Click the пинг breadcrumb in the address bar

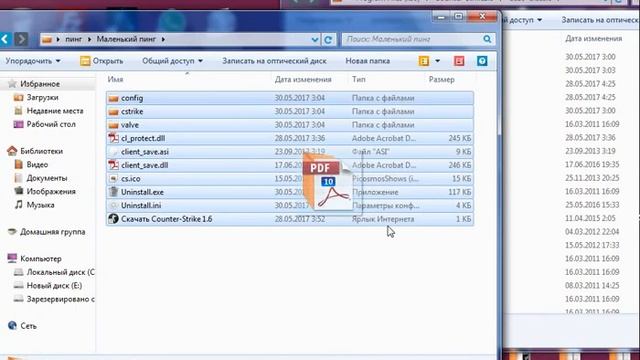click(73, 40)
